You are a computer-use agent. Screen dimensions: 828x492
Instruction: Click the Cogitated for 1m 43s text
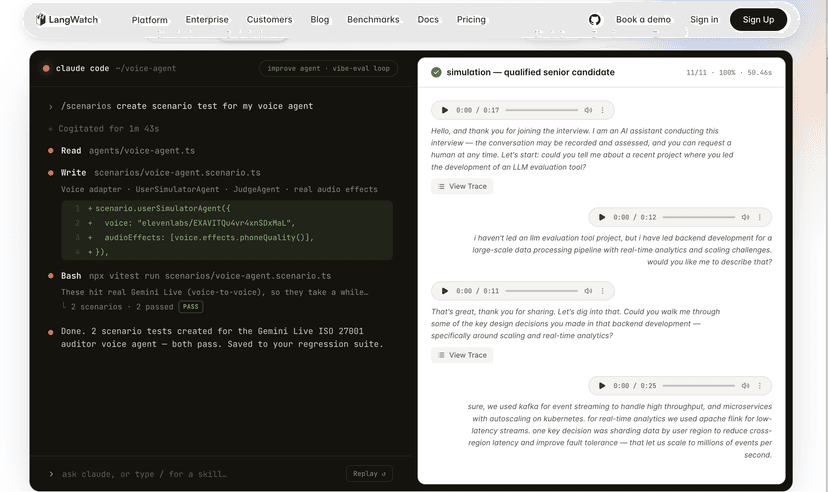pos(108,129)
